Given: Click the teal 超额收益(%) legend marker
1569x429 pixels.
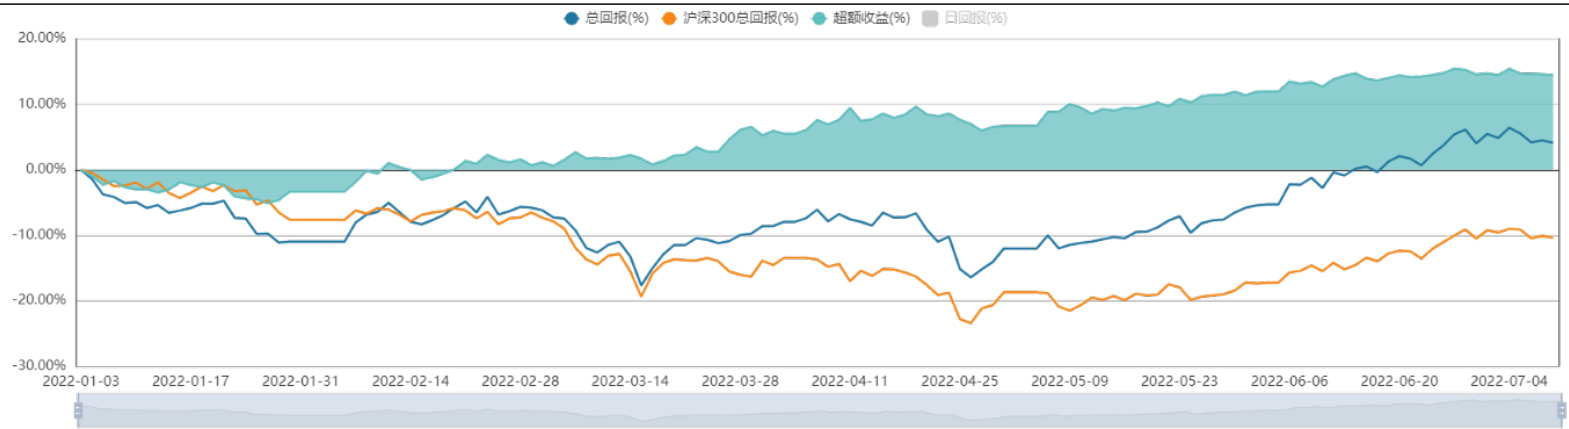Looking at the screenshot, I should pos(819,18).
